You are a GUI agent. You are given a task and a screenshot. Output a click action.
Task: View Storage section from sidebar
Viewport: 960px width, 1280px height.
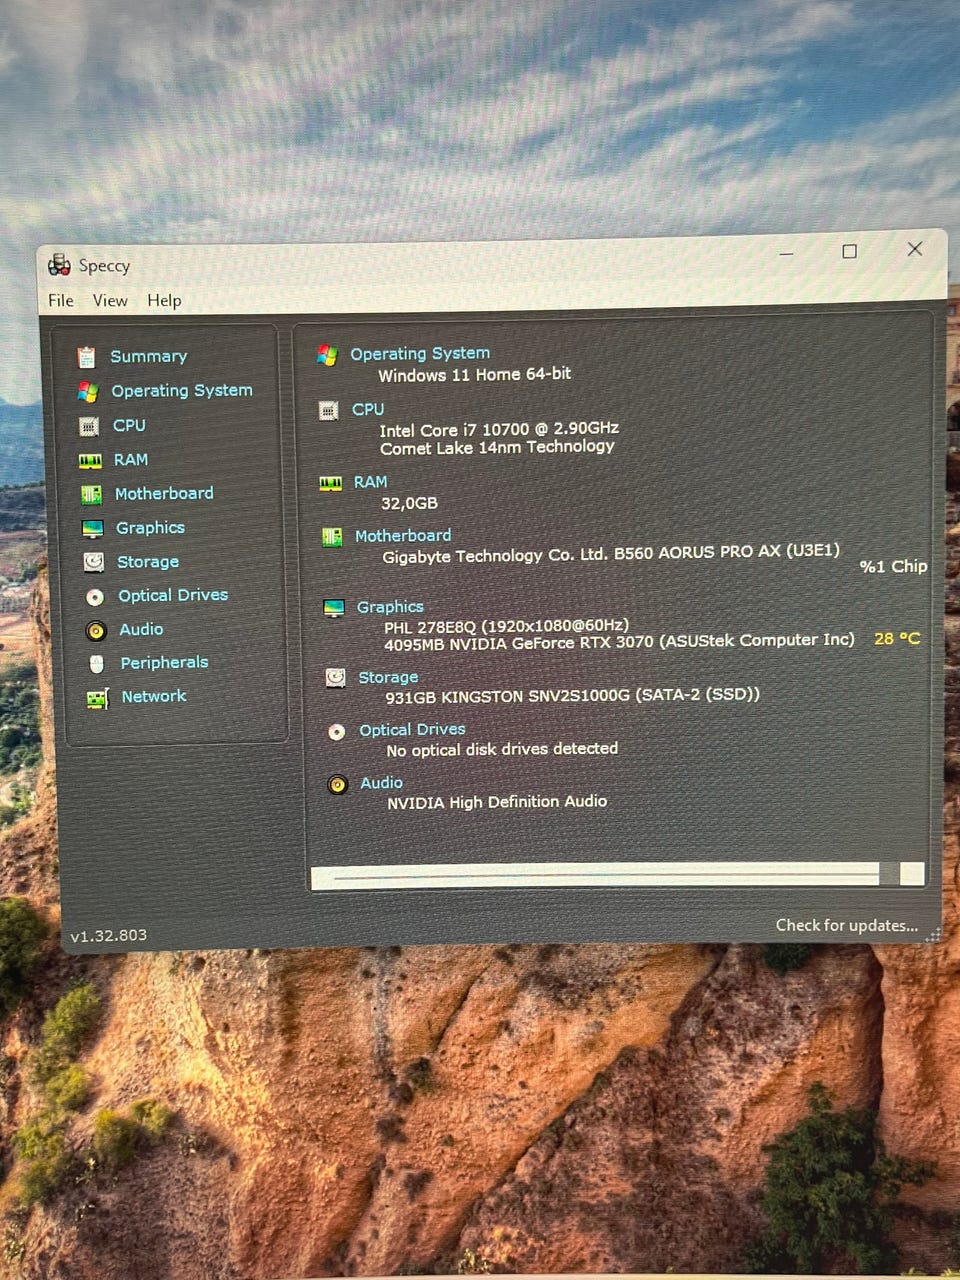148,561
